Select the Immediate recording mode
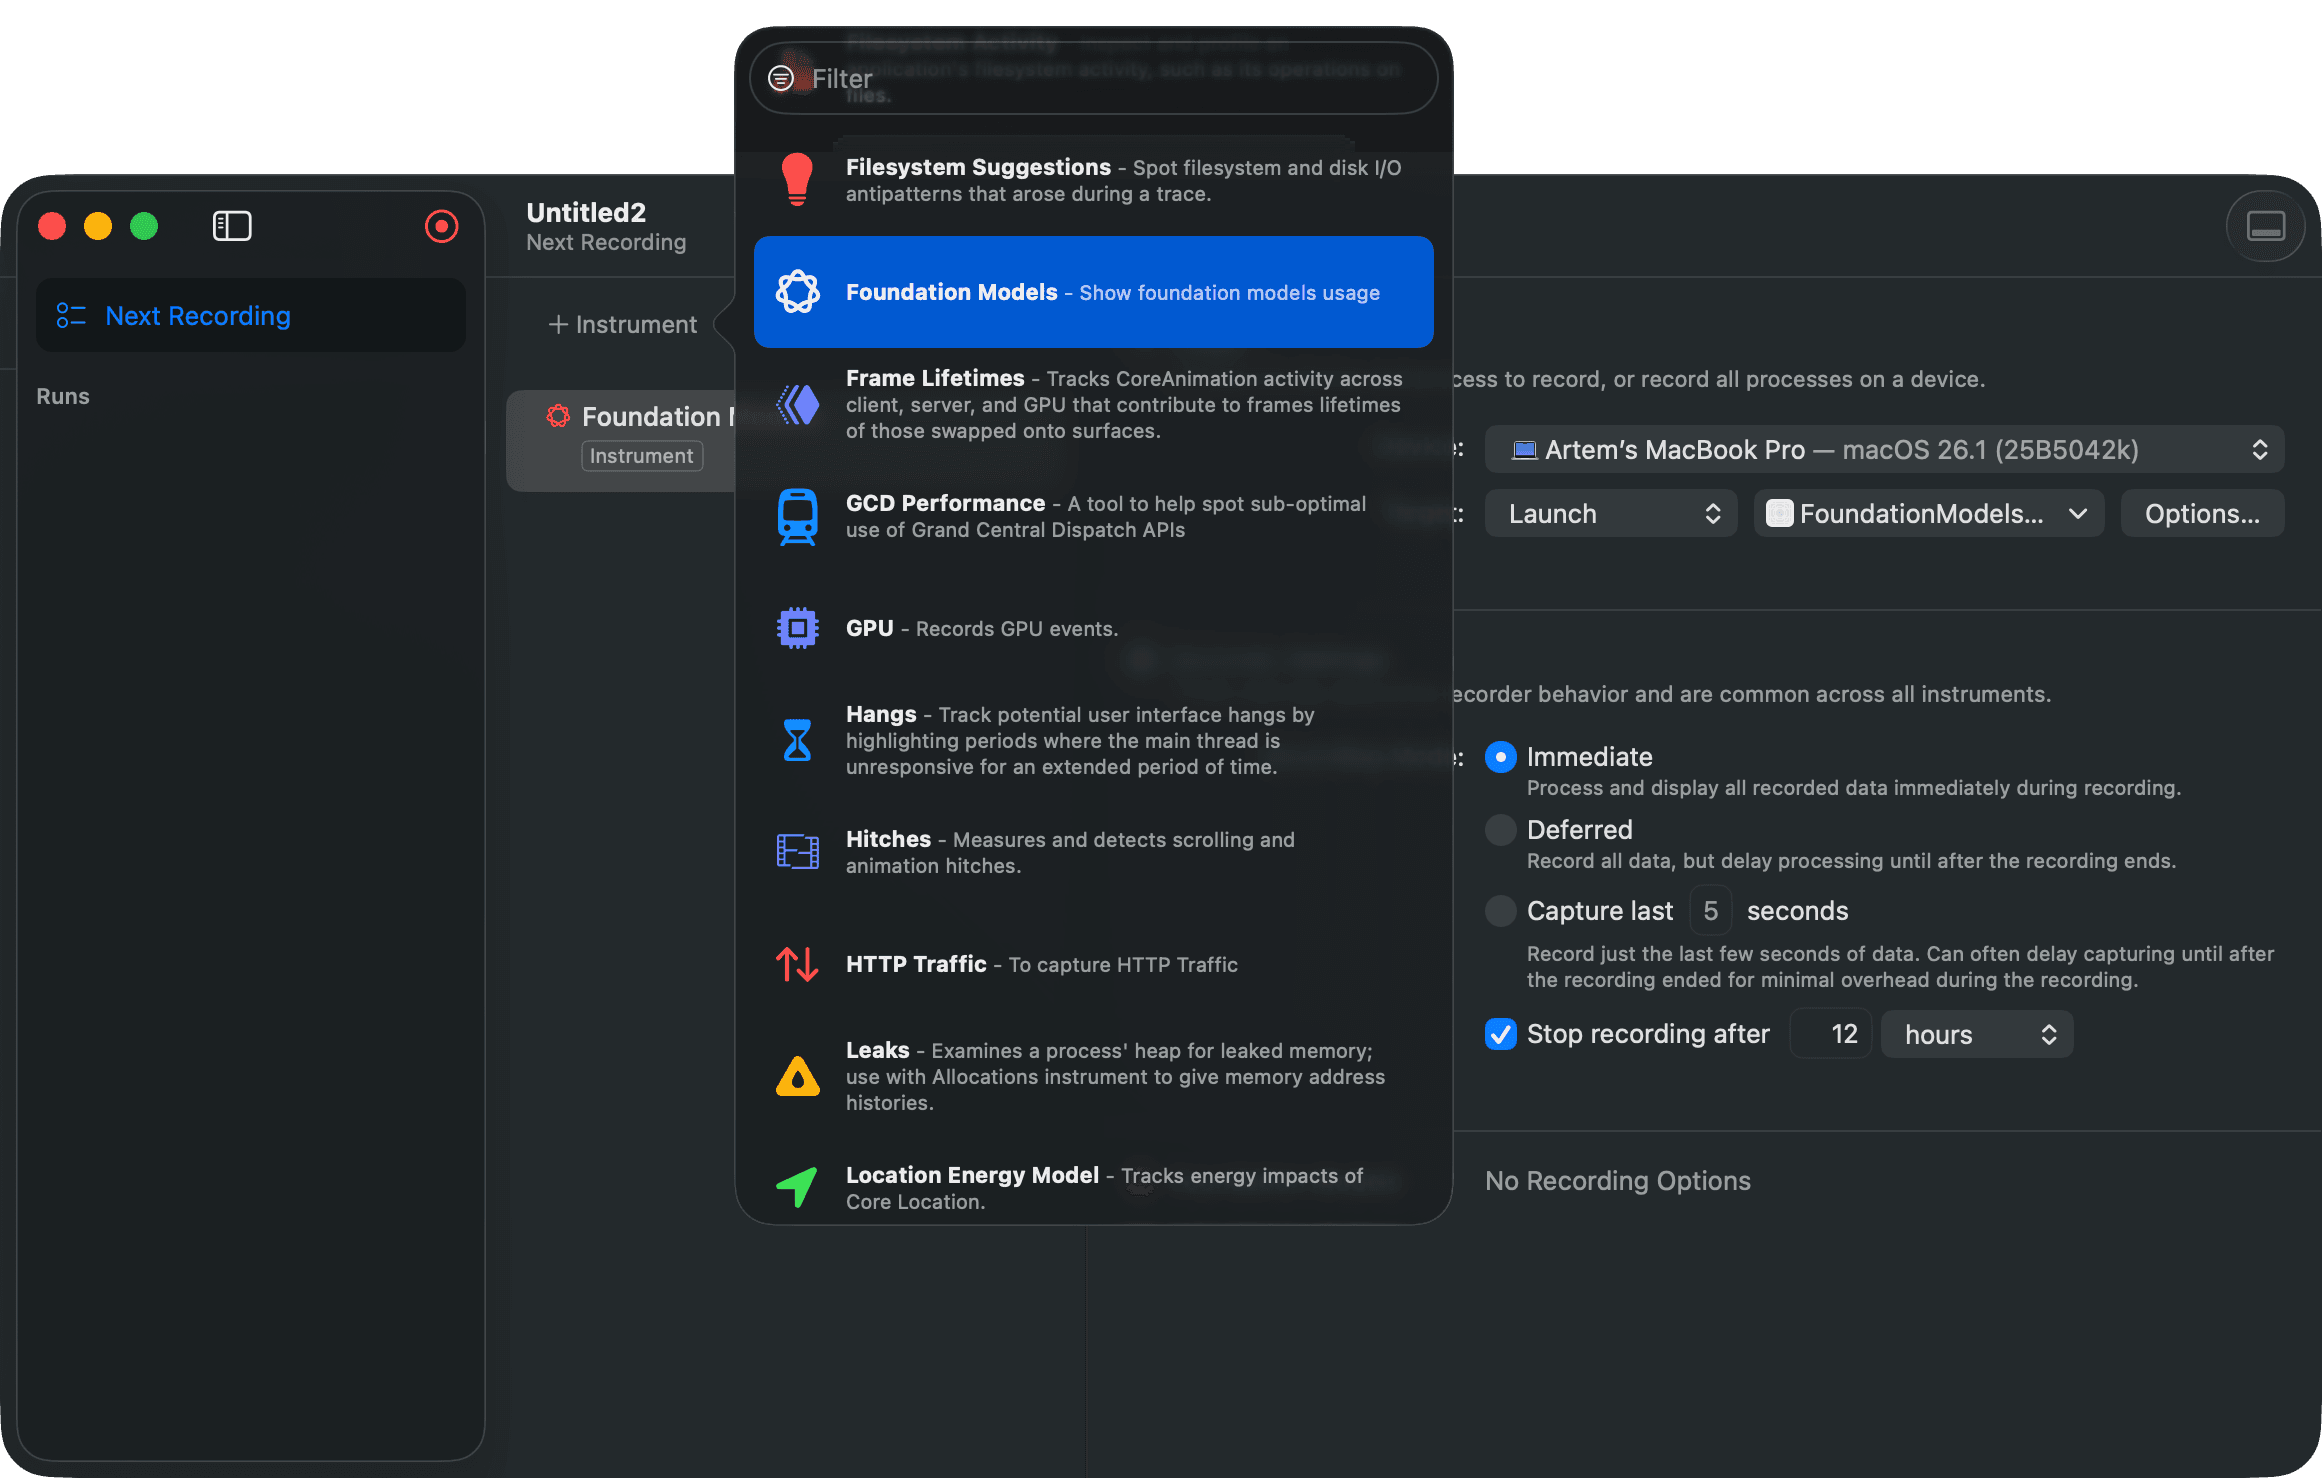Image resolution: width=2322 pixels, height=1478 pixels. click(x=1500, y=757)
